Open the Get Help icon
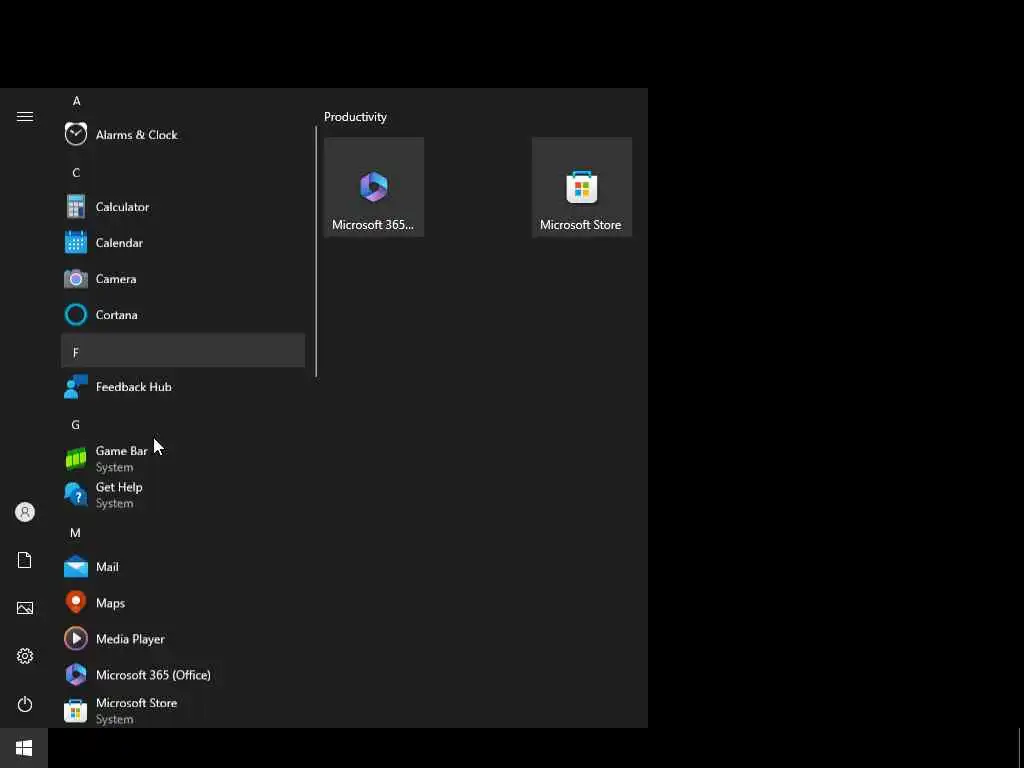The height and width of the screenshot is (768, 1024). coord(76,494)
